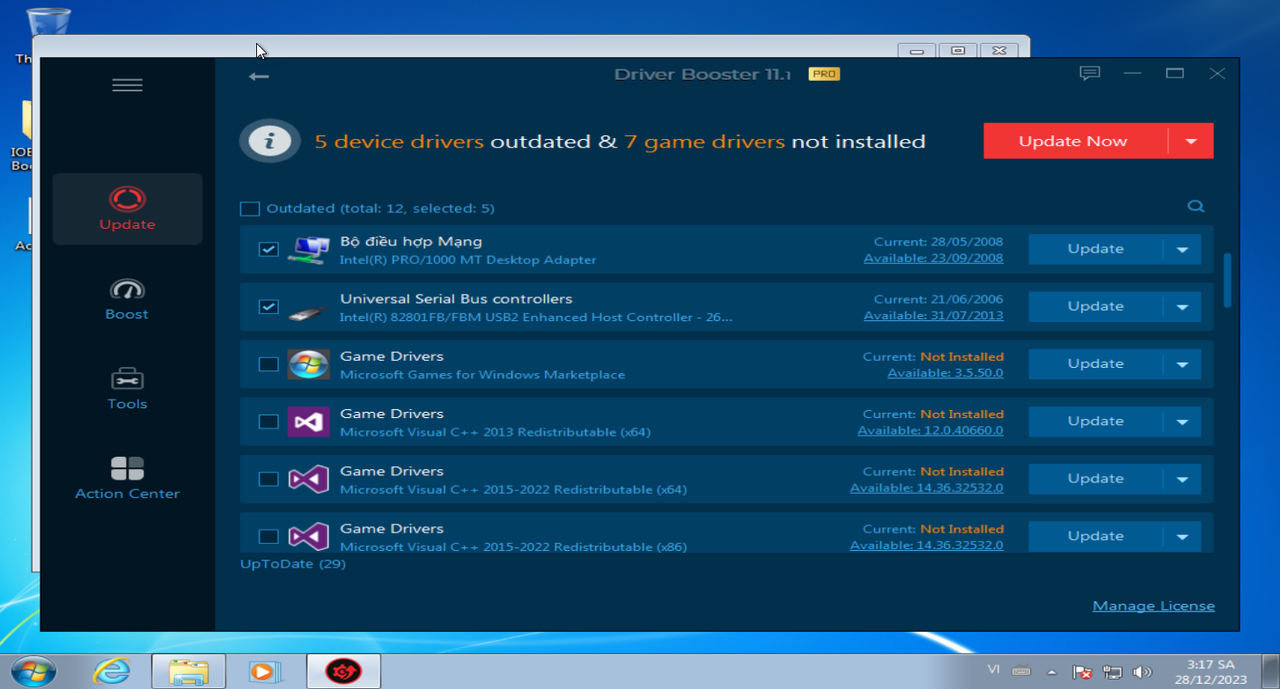The image size is (1280, 689).
Task: Open Update dropdown for USB controllers row
Action: [x=1182, y=307]
